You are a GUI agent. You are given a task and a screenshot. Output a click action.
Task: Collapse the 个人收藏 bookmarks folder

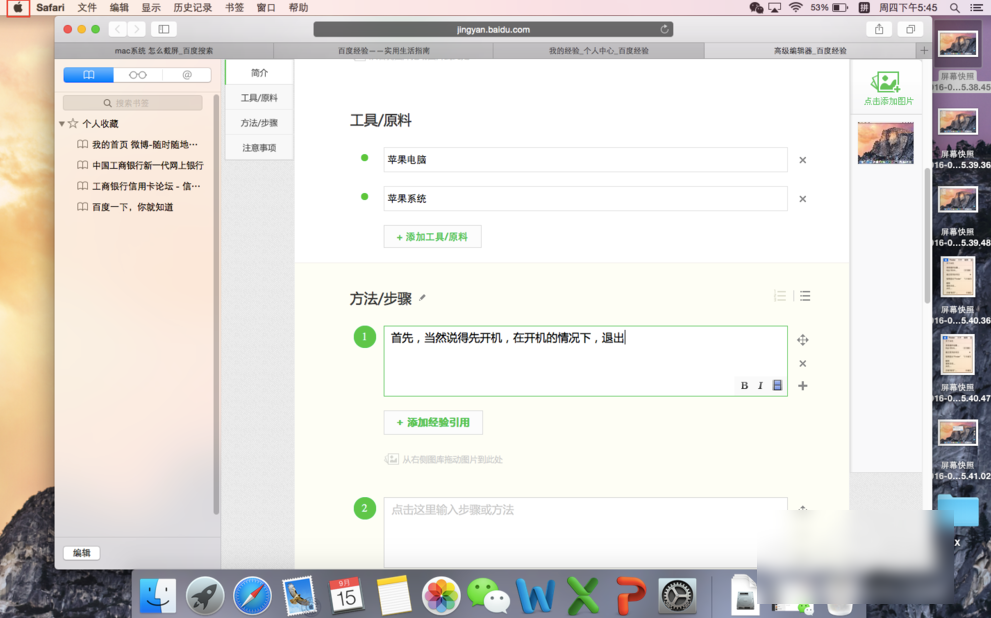[62, 122]
